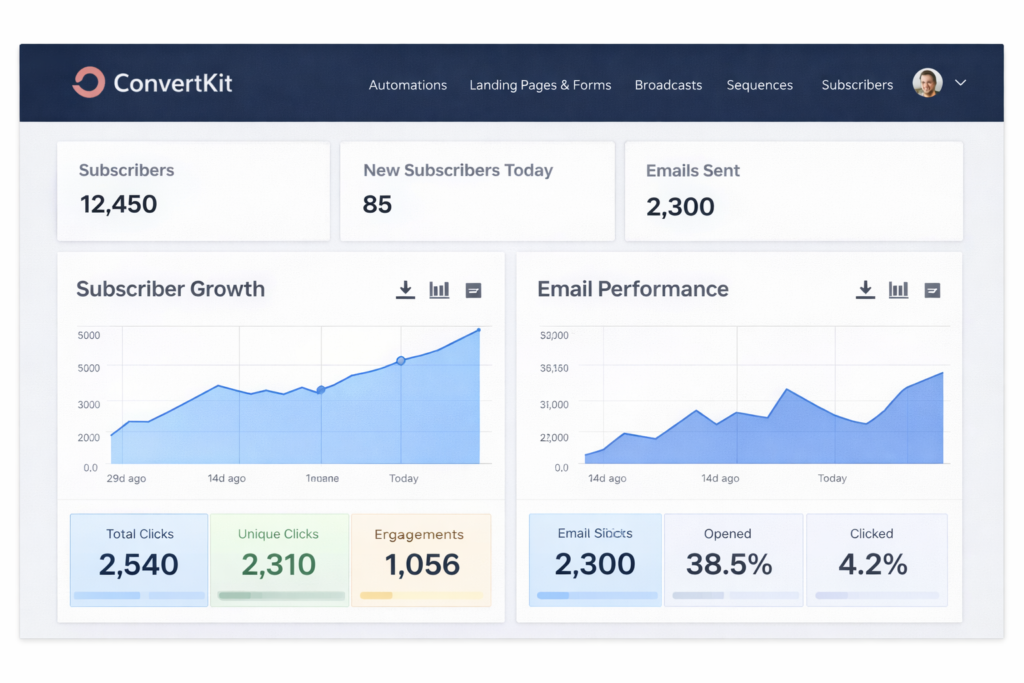Click the send icon on Email Performance card

click(x=932, y=290)
